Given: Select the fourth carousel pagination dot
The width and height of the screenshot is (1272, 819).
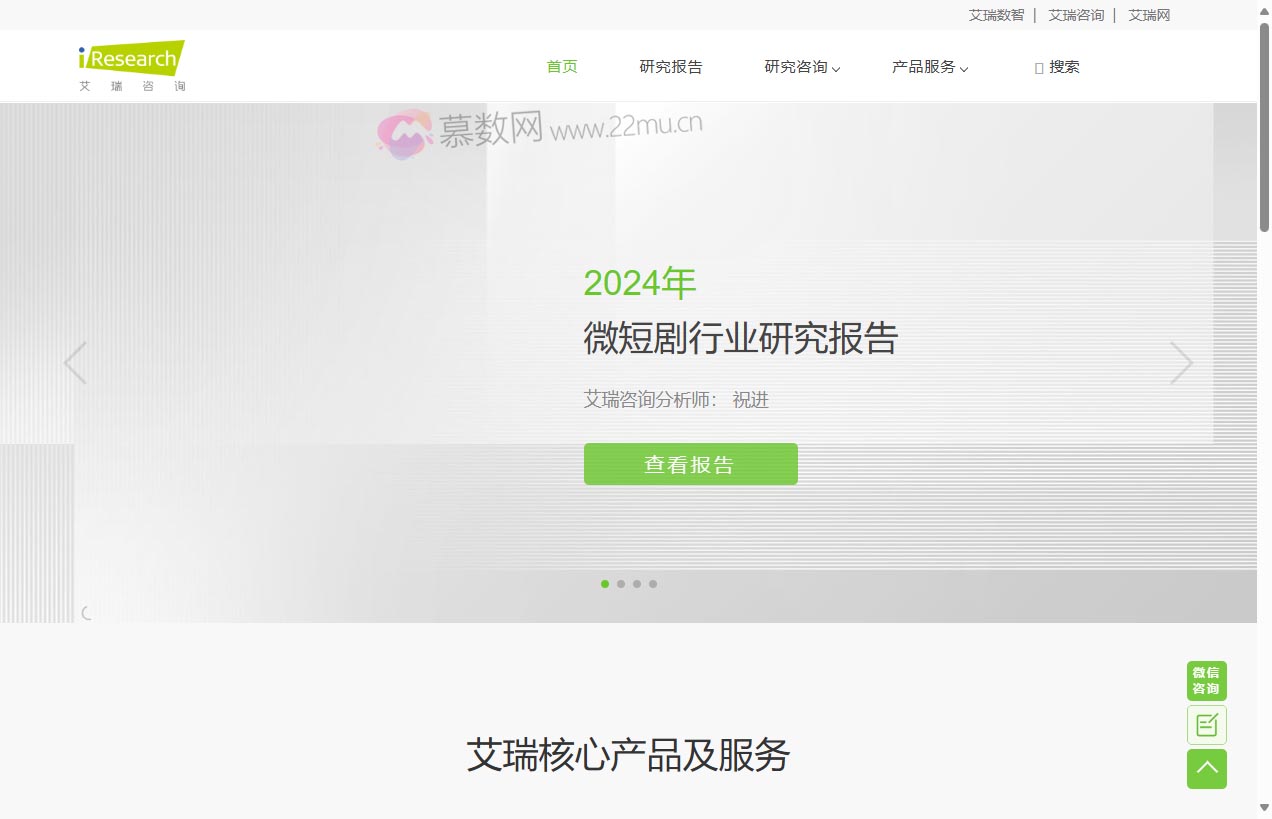Looking at the screenshot, I should [x=653, y=584].
